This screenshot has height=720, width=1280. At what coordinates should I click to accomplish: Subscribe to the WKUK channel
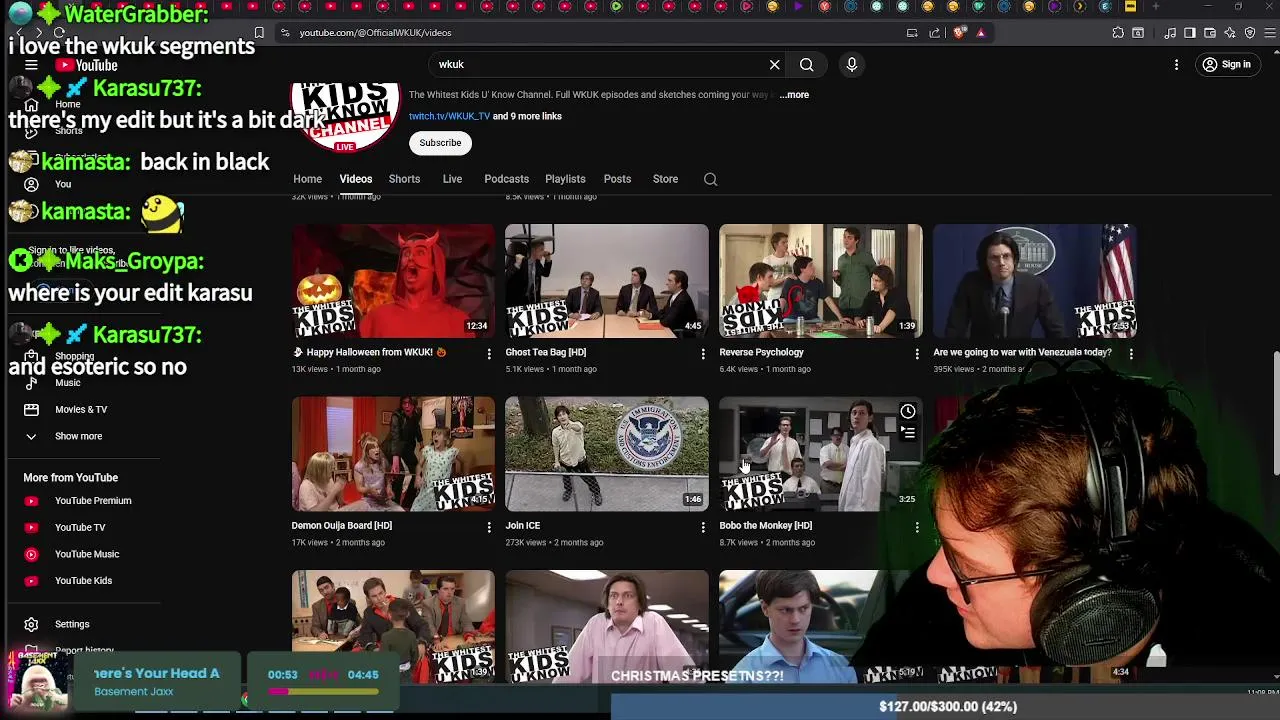[x=440, y=143]
